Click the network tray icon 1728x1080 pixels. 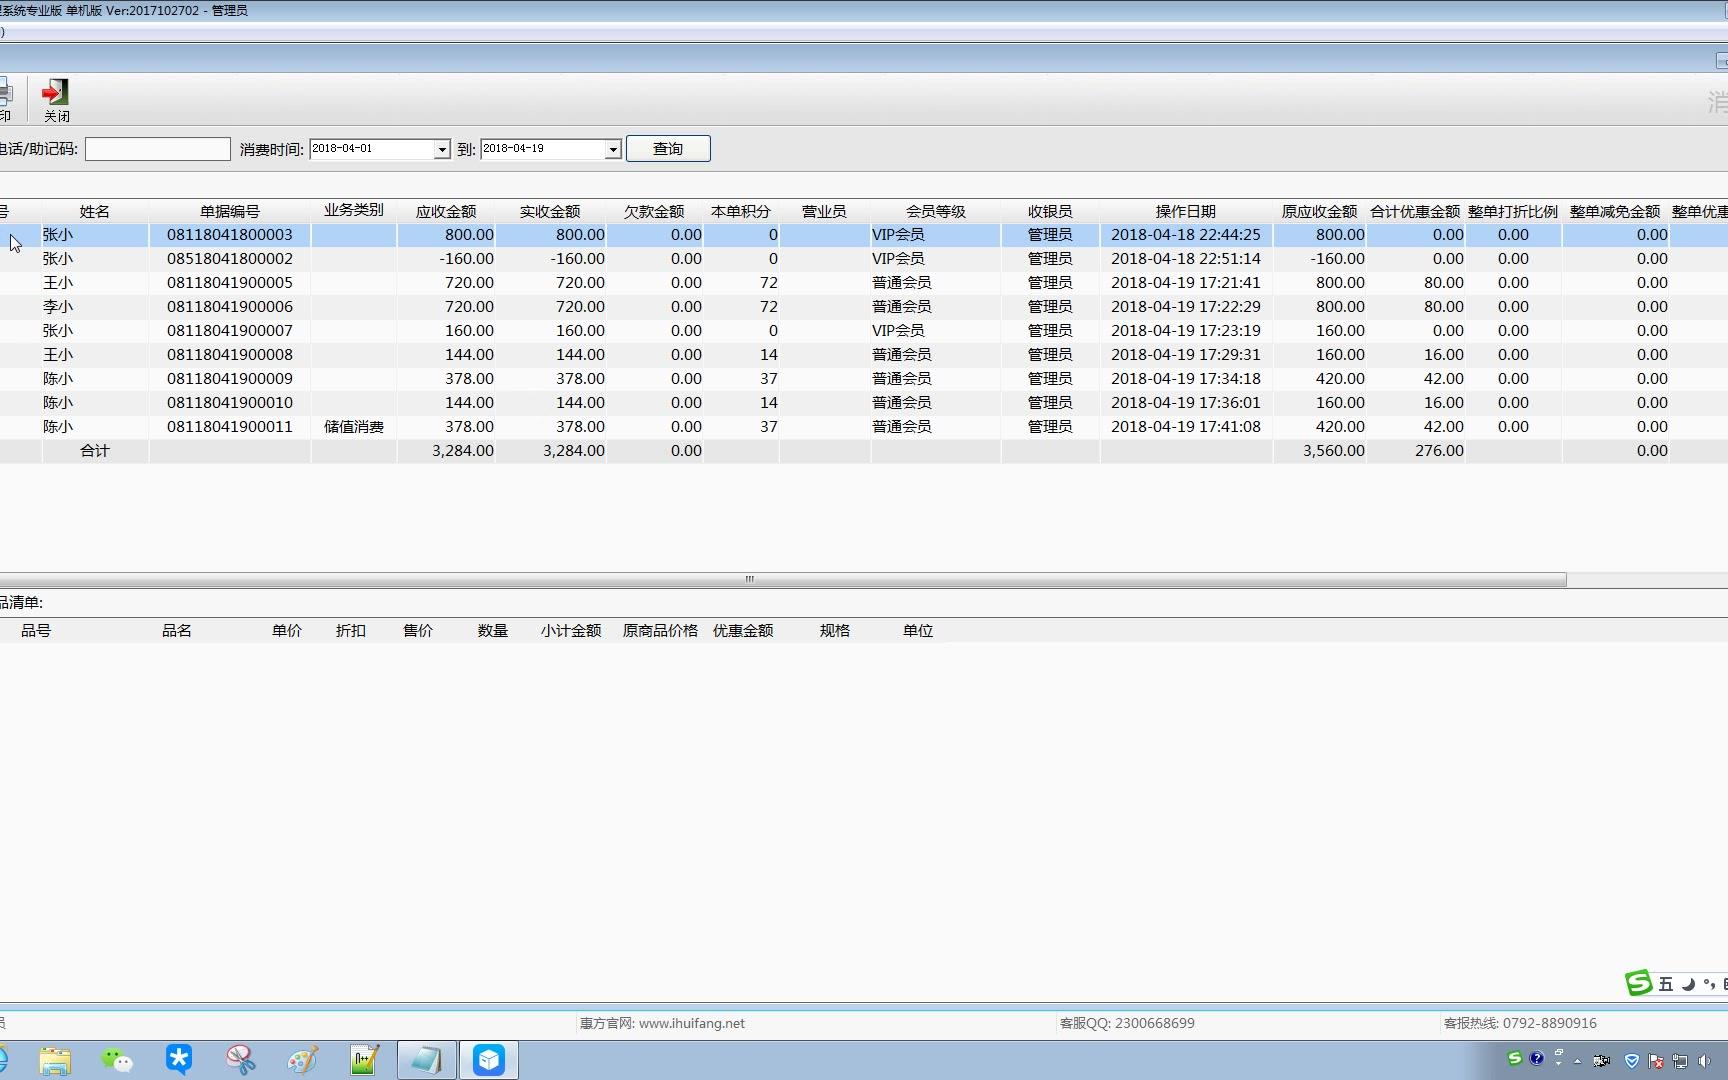[1680, 1061]
